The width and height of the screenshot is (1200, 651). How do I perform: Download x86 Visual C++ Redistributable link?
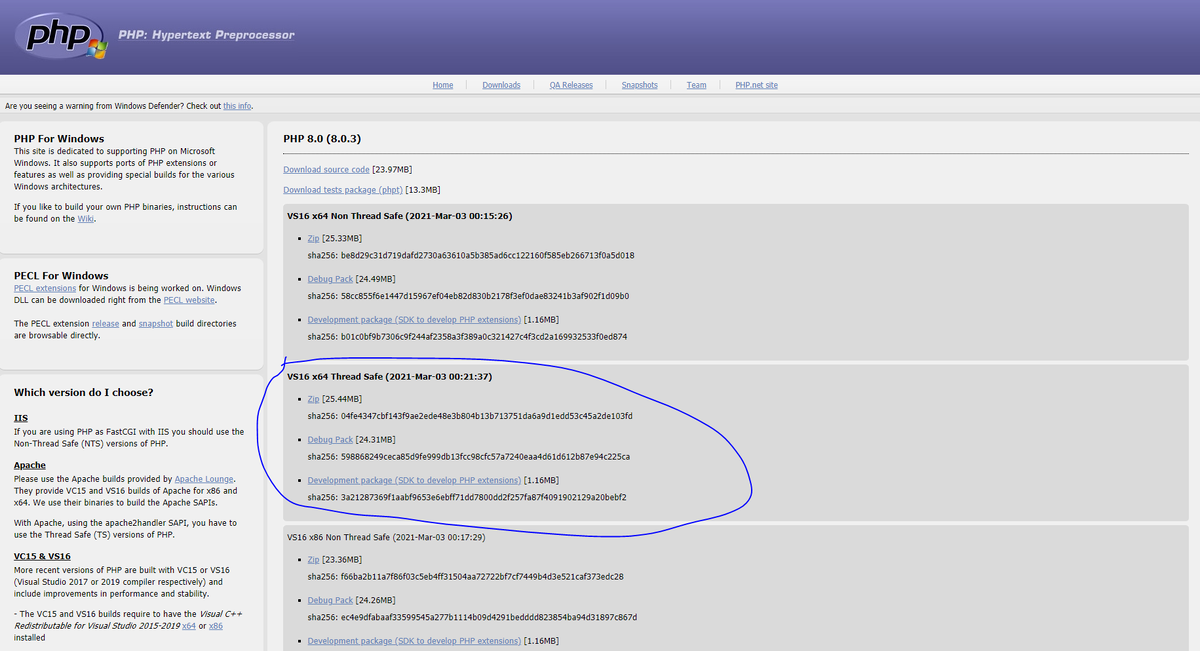[x=215, y=626]
